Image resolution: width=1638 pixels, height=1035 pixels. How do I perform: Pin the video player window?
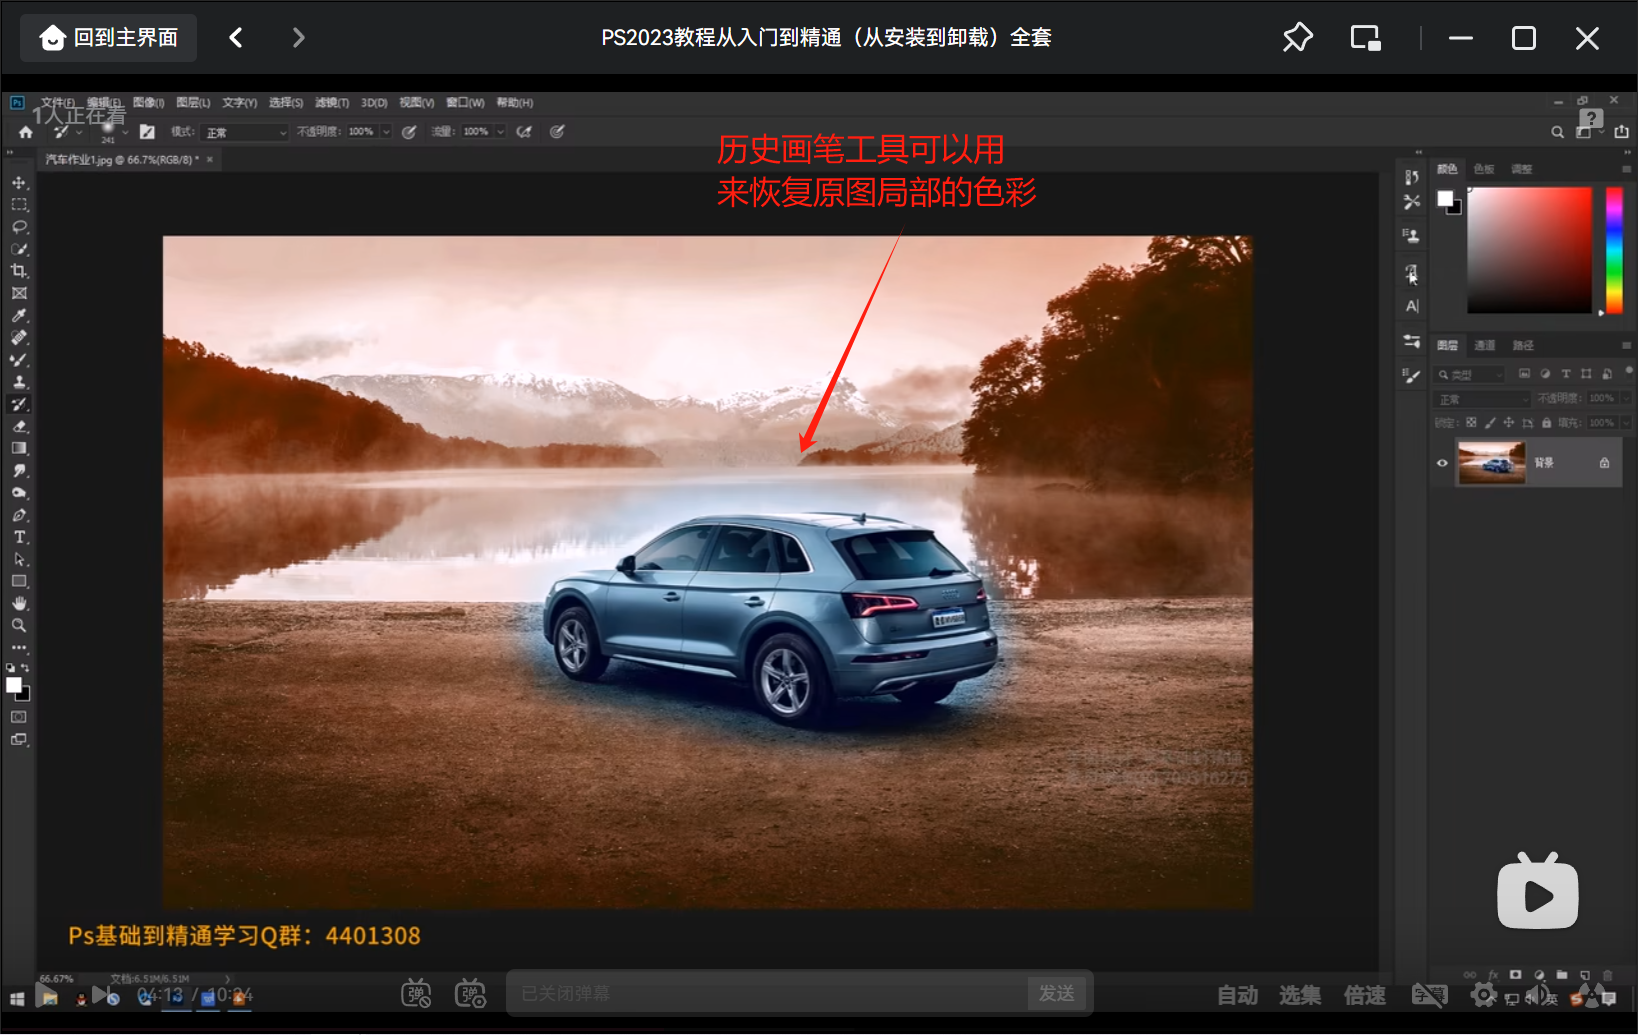coord(1297,38)
